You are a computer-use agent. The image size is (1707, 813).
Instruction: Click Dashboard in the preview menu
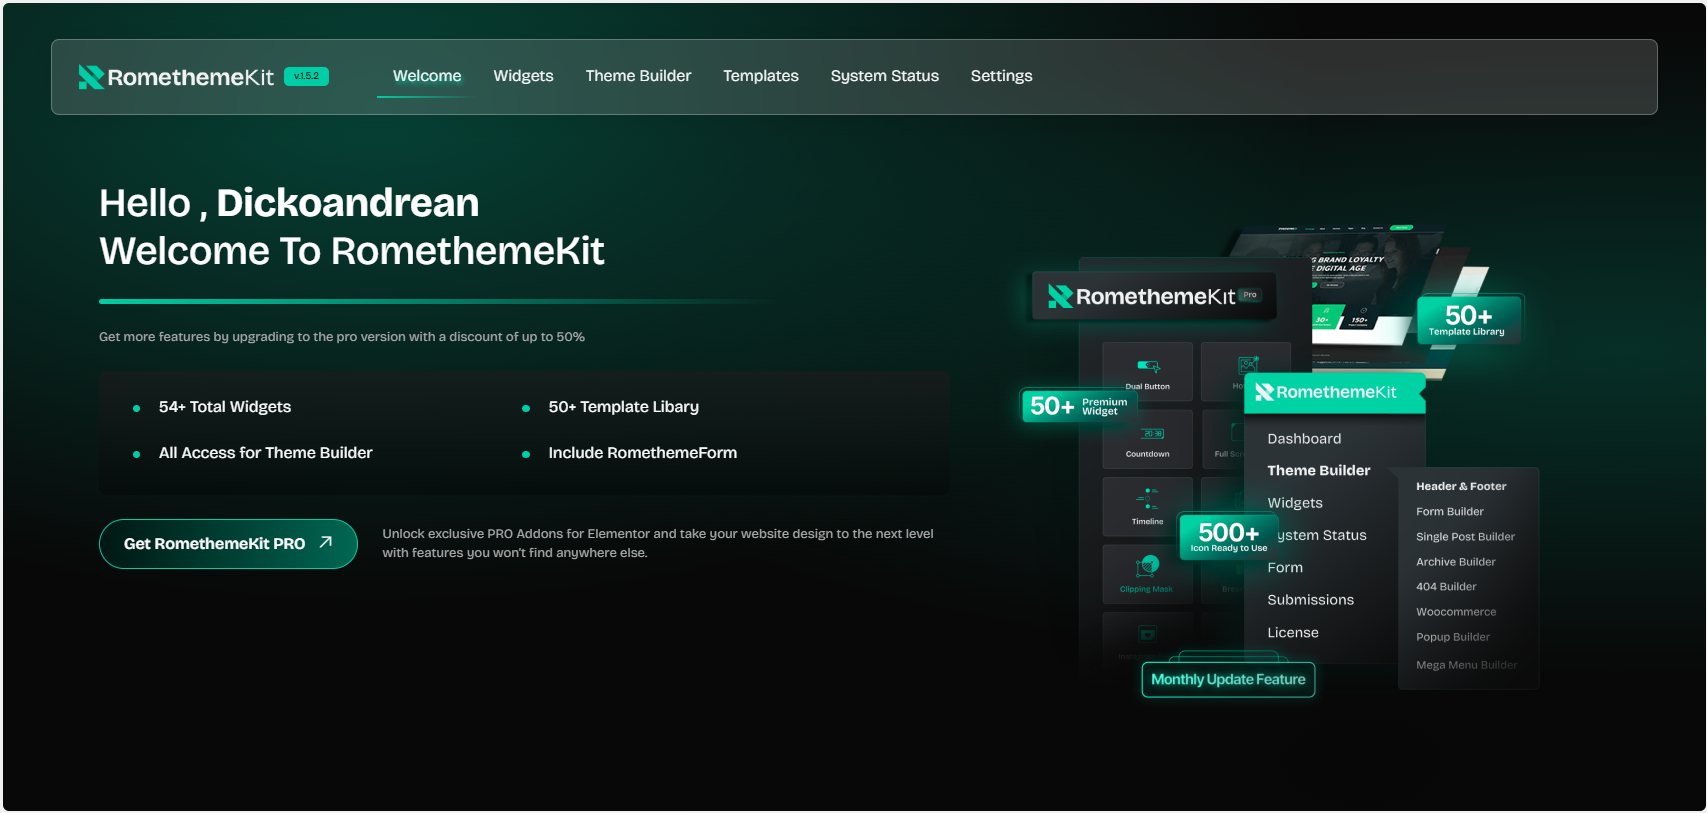click(1304, 439)
